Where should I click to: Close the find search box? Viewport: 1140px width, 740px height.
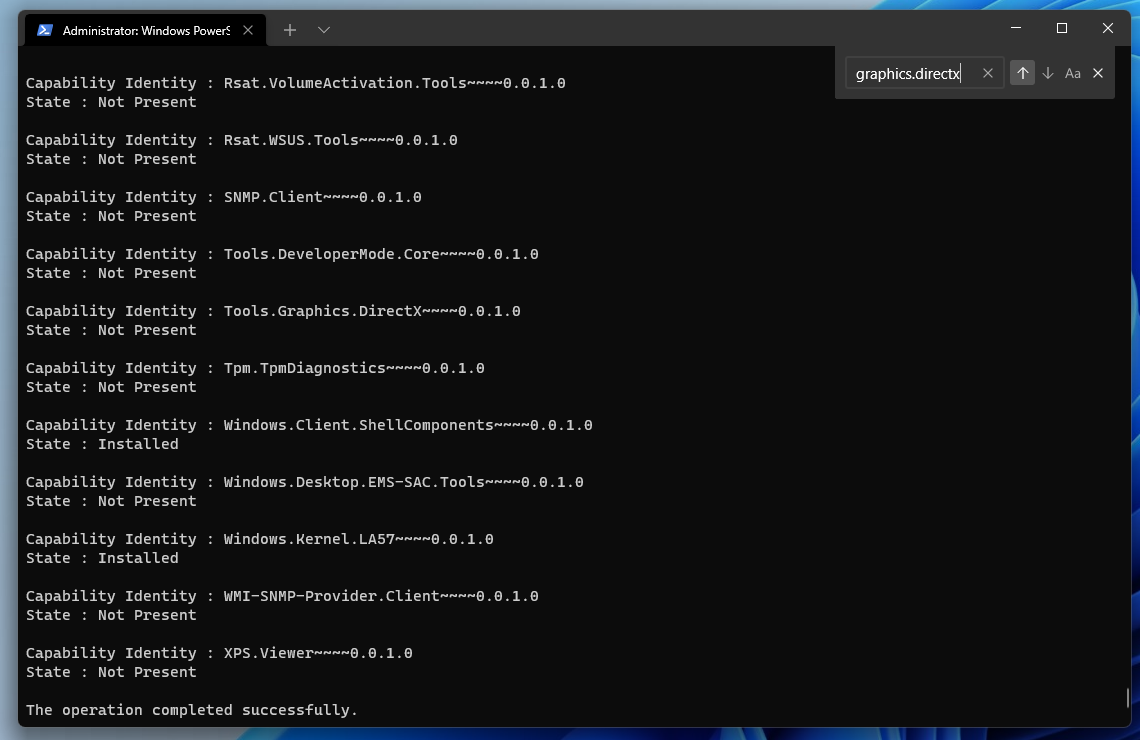point(1098,73)
